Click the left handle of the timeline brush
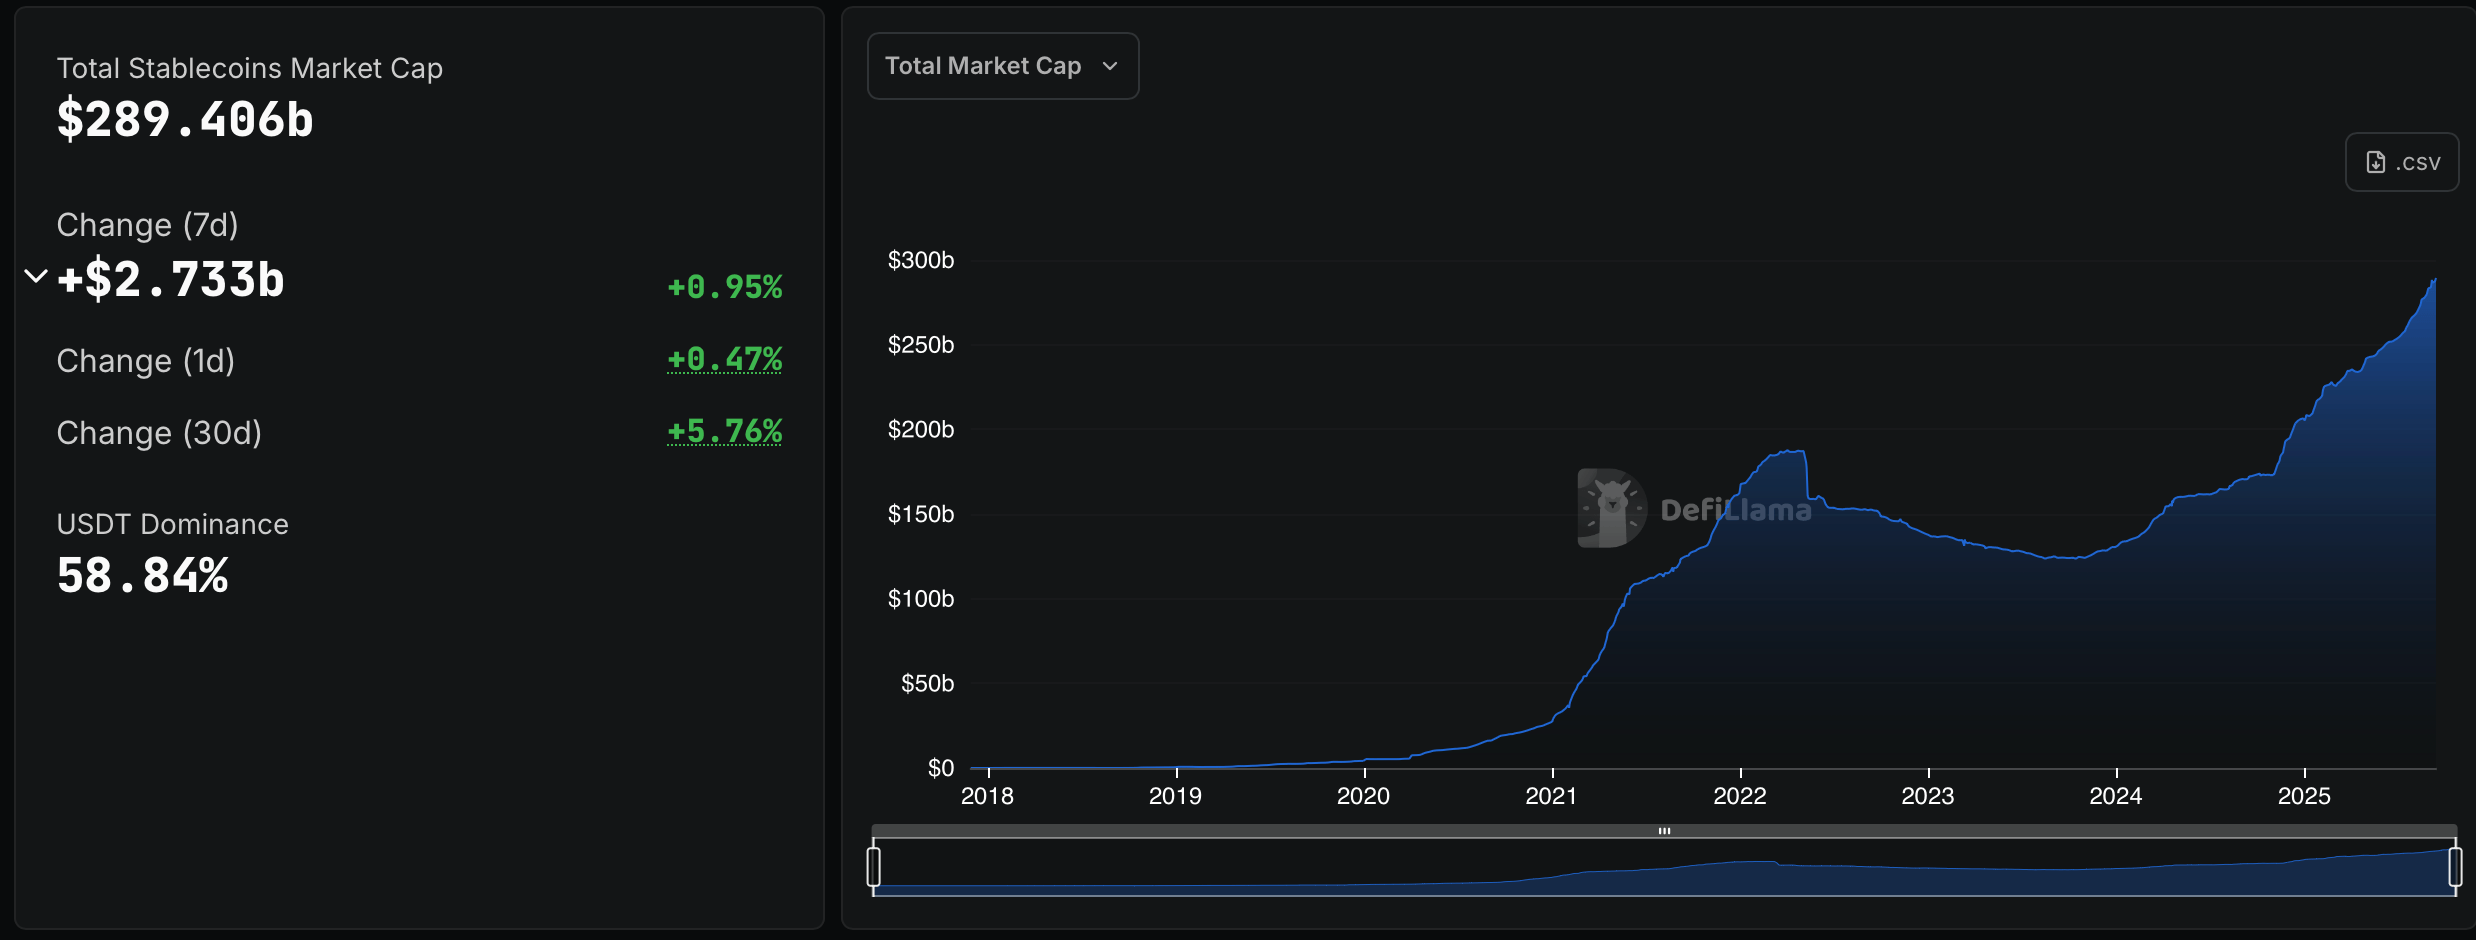This screenshot has width=2476, height=940. point(875,868)
